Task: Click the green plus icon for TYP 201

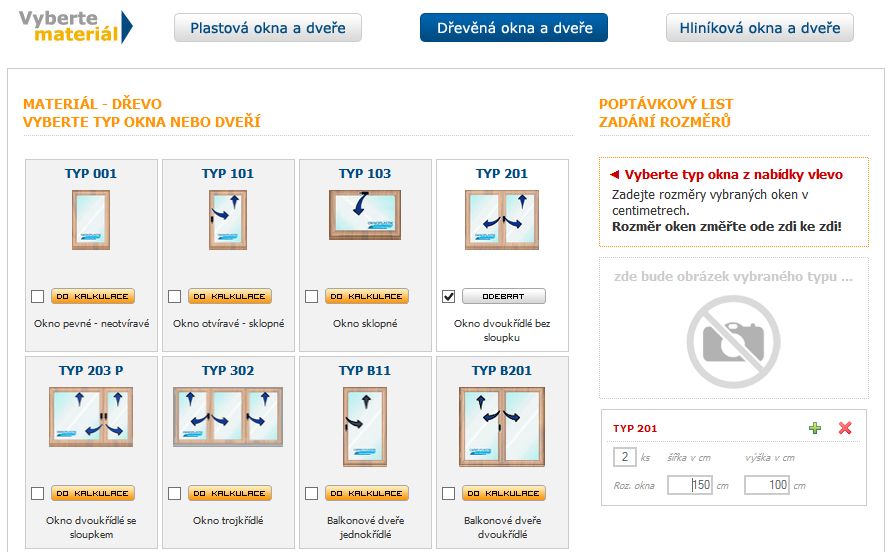Action: tap(815, 428)
